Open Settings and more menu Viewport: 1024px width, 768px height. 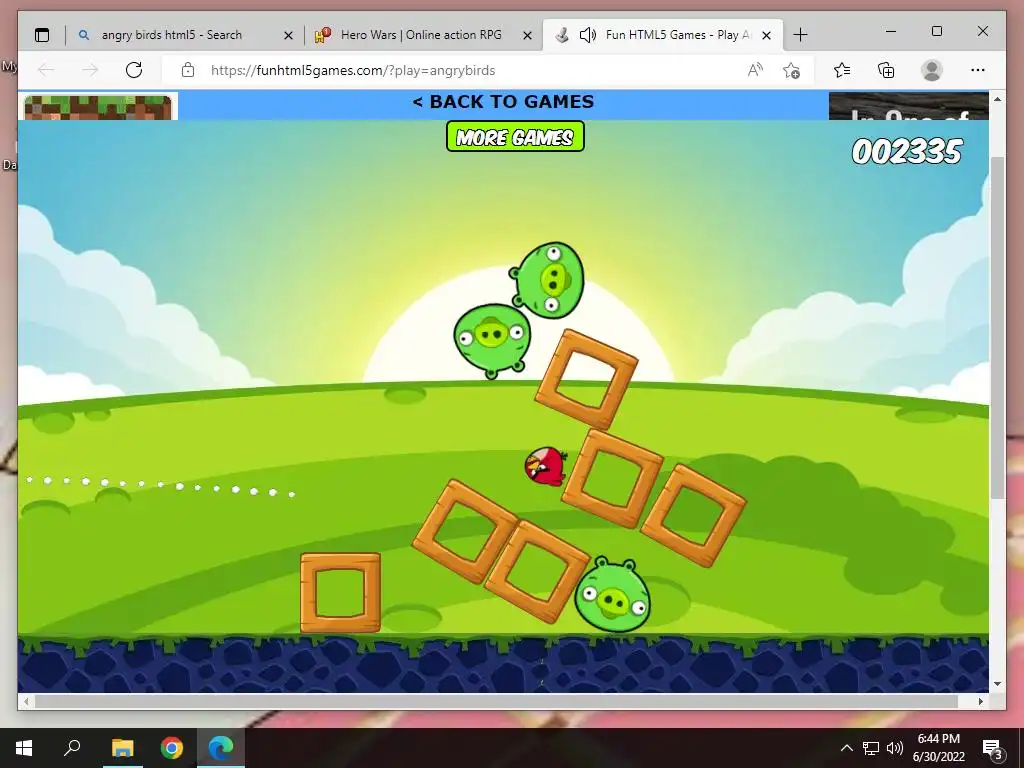[x=978, y=70]
